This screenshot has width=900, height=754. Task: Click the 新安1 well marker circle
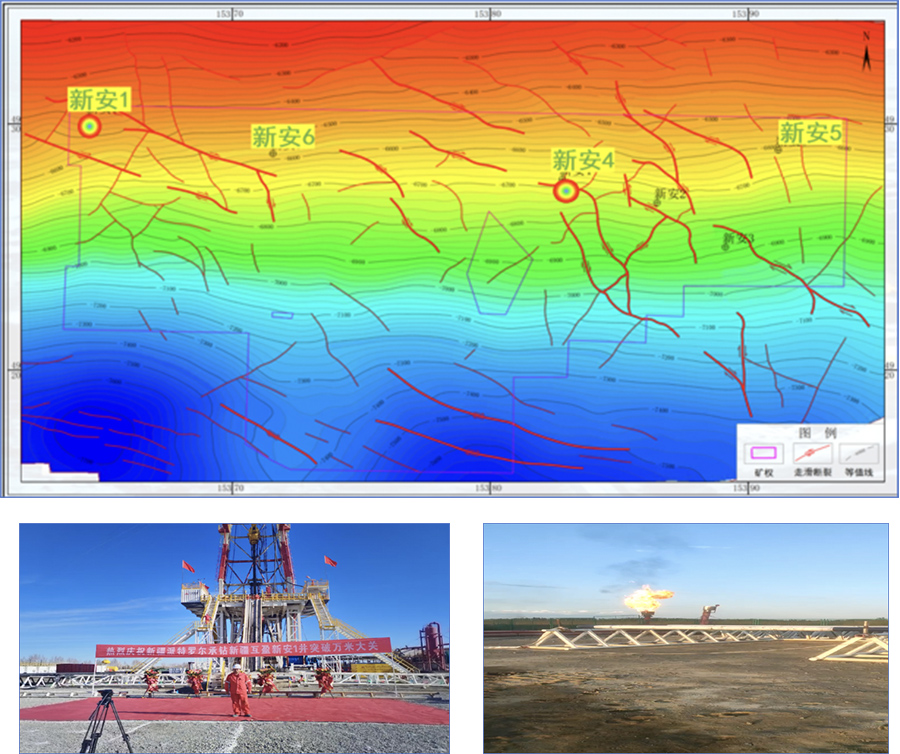pos(89,126)
